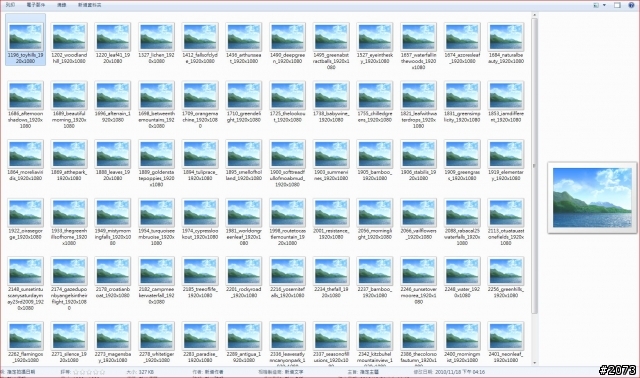The height and width of the screenshot is (378, 640).
Task: Select the 2248_water_1920x1080 file
Action: [x=462, y=277]
